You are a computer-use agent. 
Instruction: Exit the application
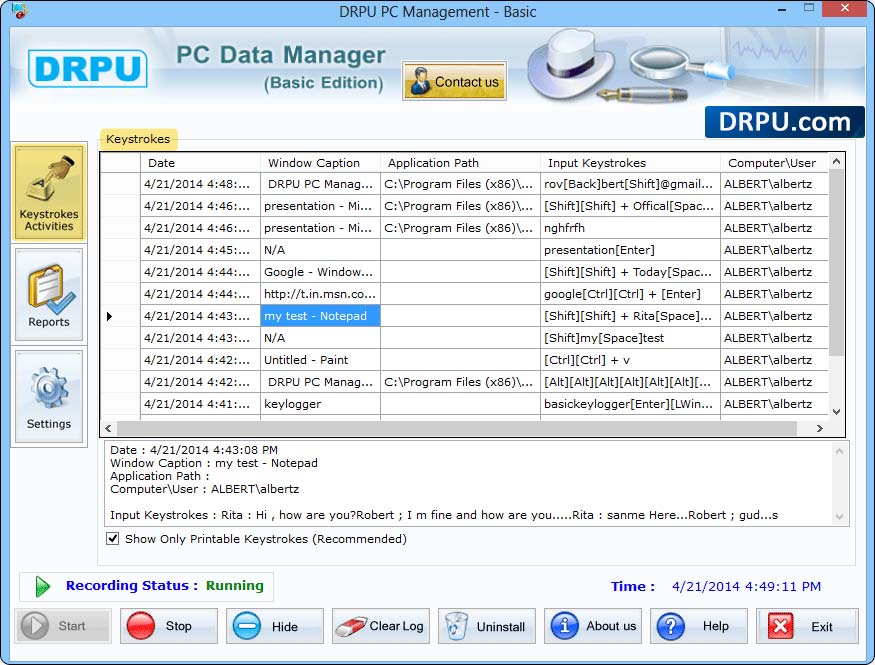tap(807, 626)
